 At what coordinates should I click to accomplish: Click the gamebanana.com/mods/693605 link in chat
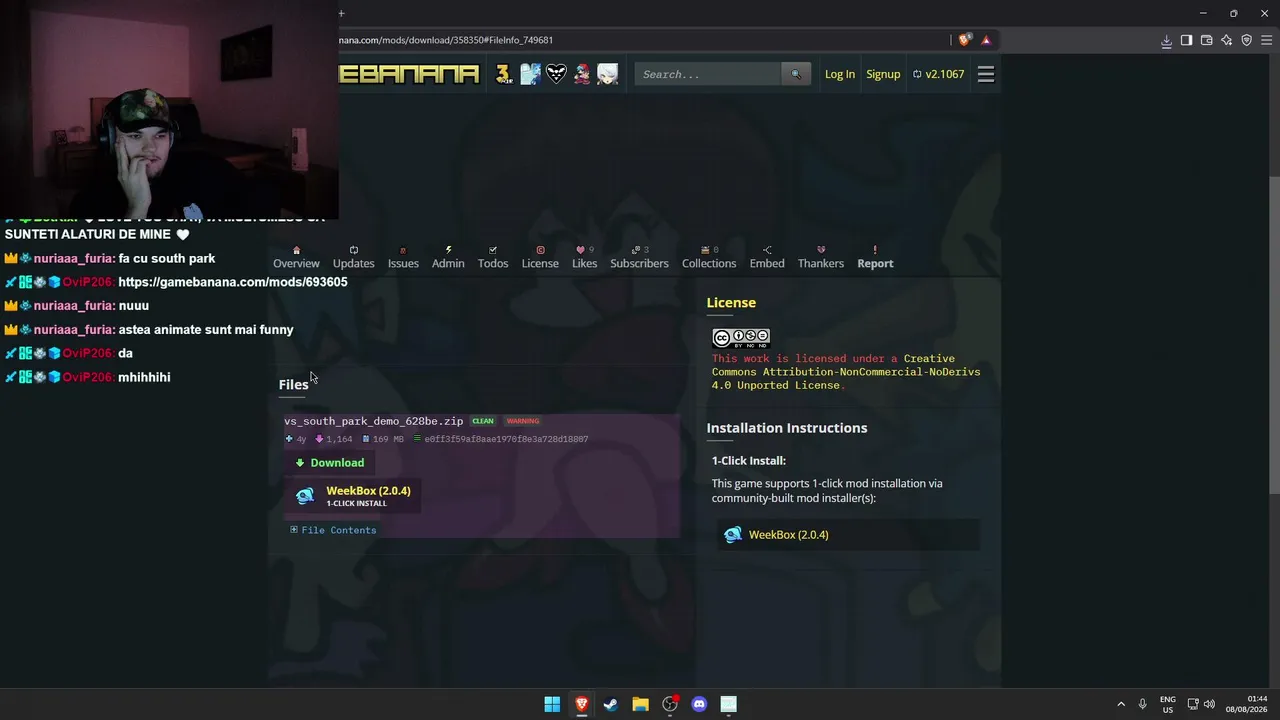pos(233,282)
